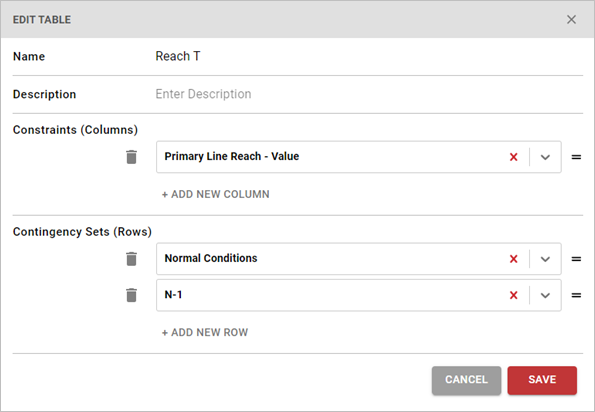Click Add New Row
The image size is (595, 412).
coord(205,332)
